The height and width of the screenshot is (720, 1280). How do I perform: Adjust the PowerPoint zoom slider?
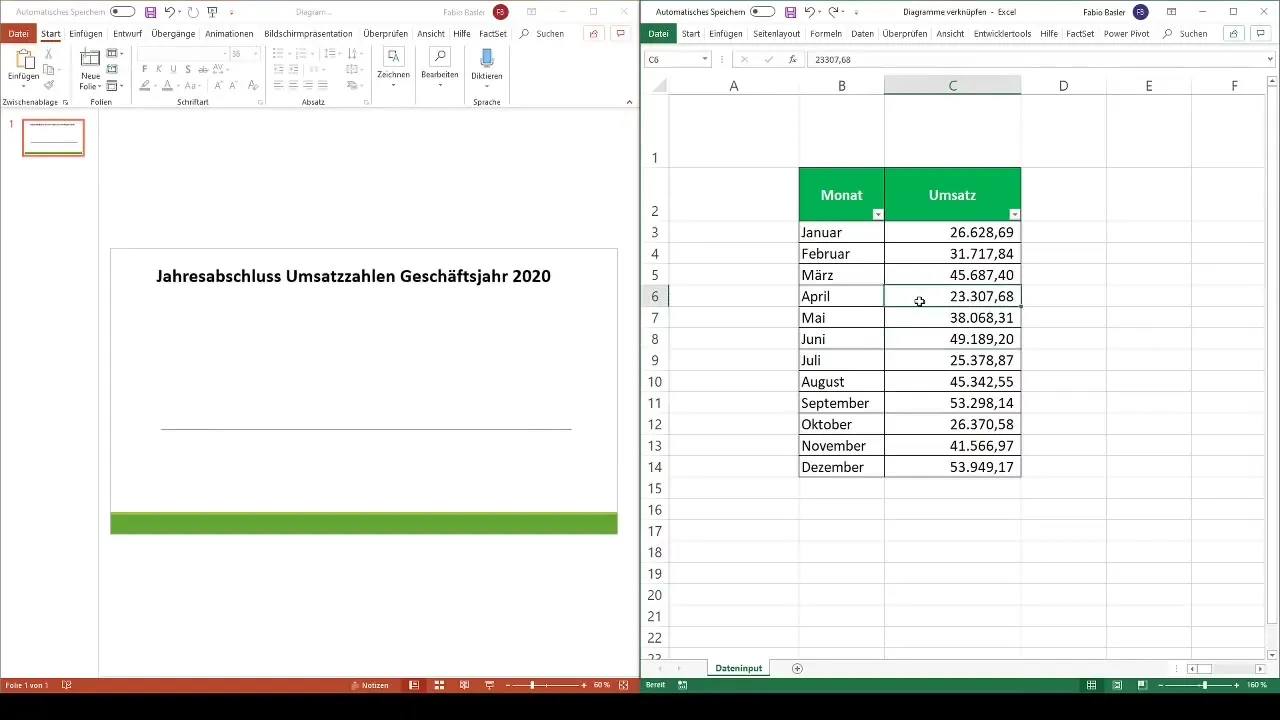[532, 685]
